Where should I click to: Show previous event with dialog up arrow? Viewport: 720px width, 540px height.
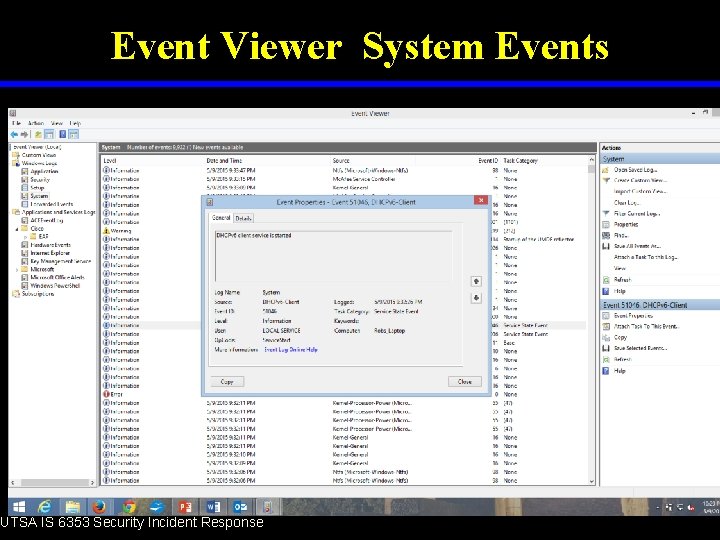476,281
